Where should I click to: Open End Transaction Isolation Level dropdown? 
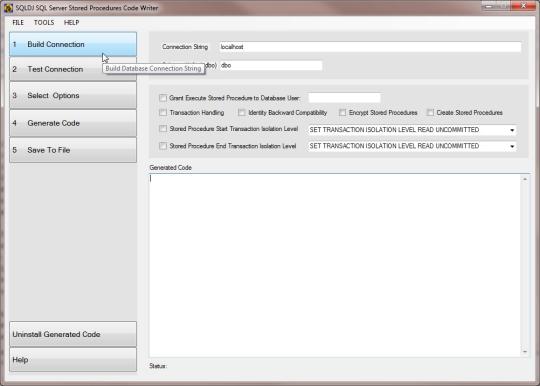[512, 146]
